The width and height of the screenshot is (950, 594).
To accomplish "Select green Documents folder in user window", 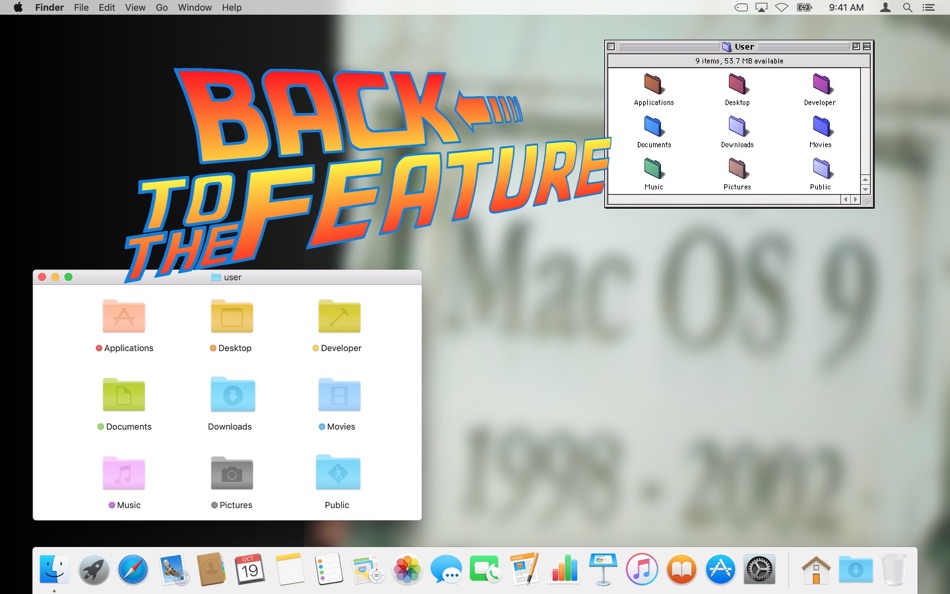I will point(124,395).
